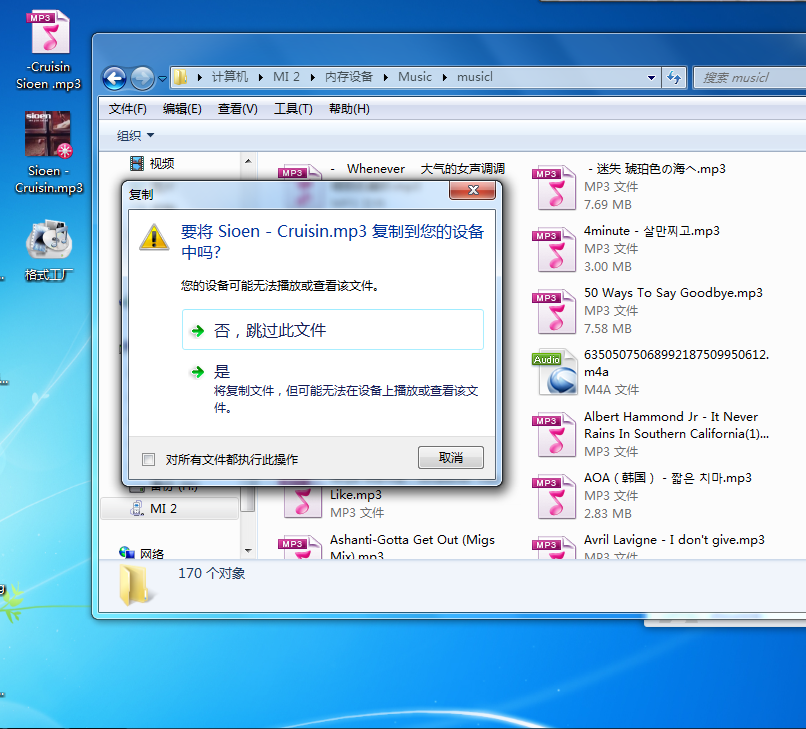
Task: Go to the 计算机 breadcrumb segment
Action: (230, 77)
